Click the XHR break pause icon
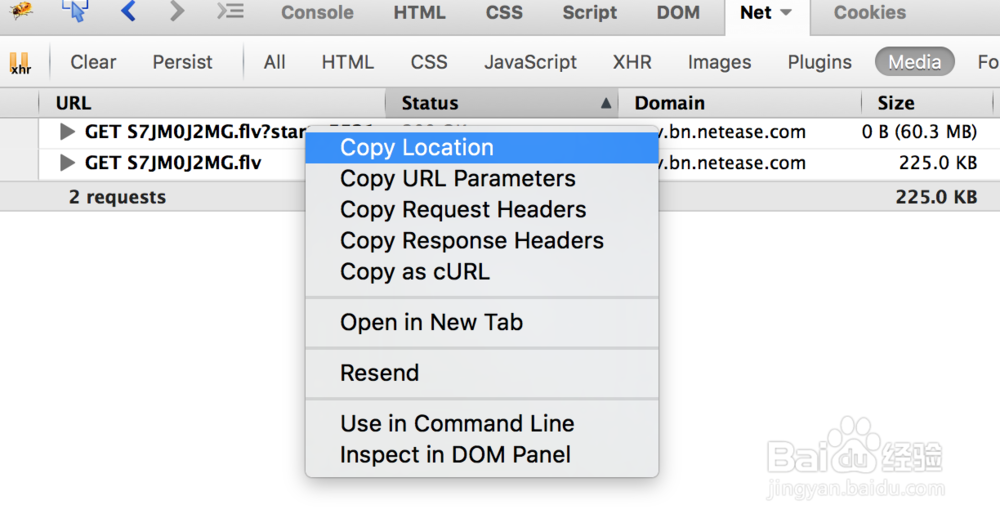The image size is (1000, 523). tap(20, 63)
